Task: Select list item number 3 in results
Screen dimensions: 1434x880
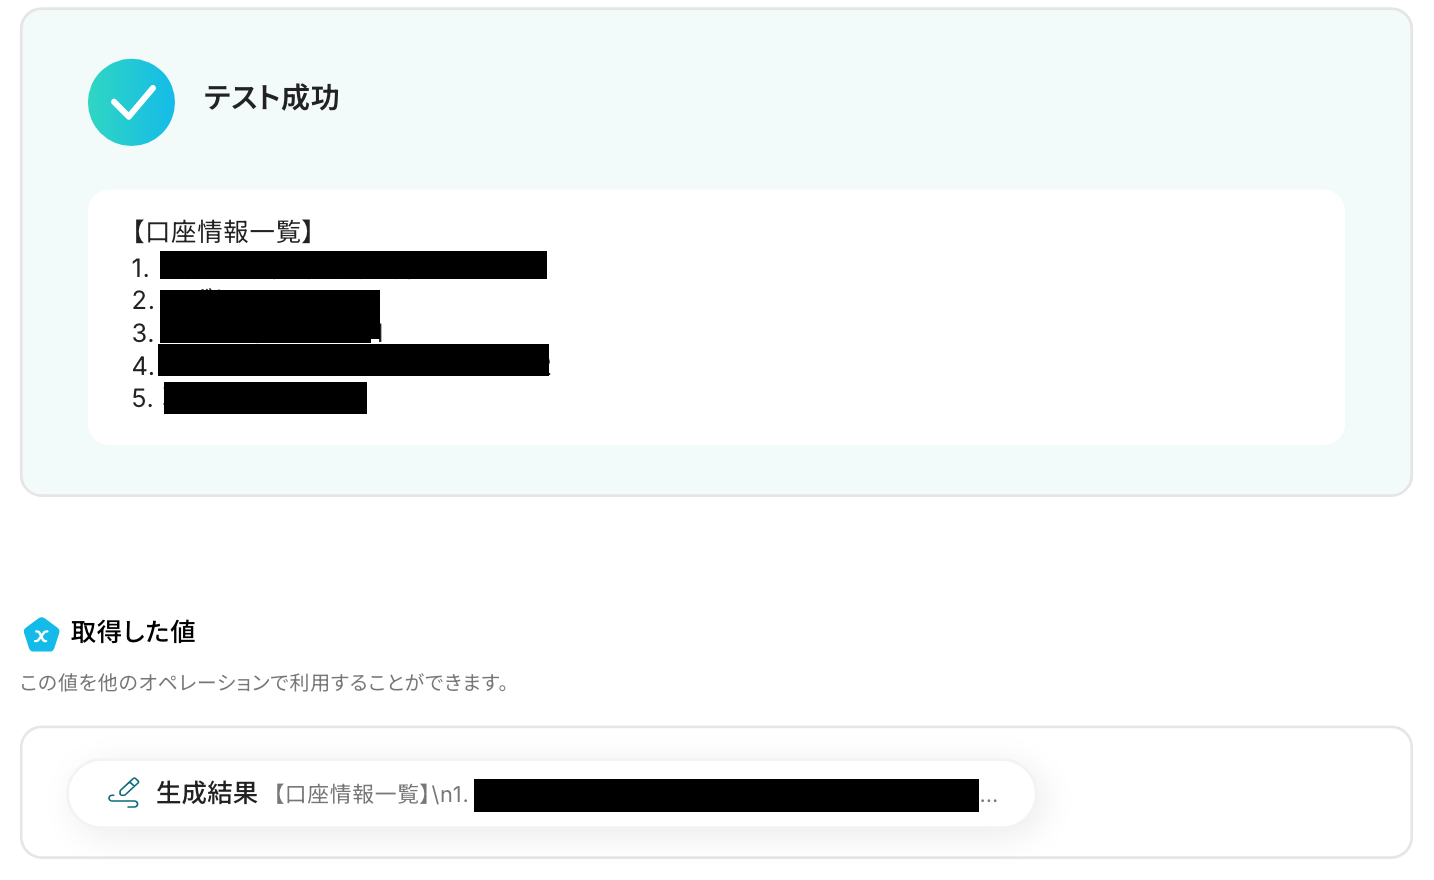Action: point(256,332)
